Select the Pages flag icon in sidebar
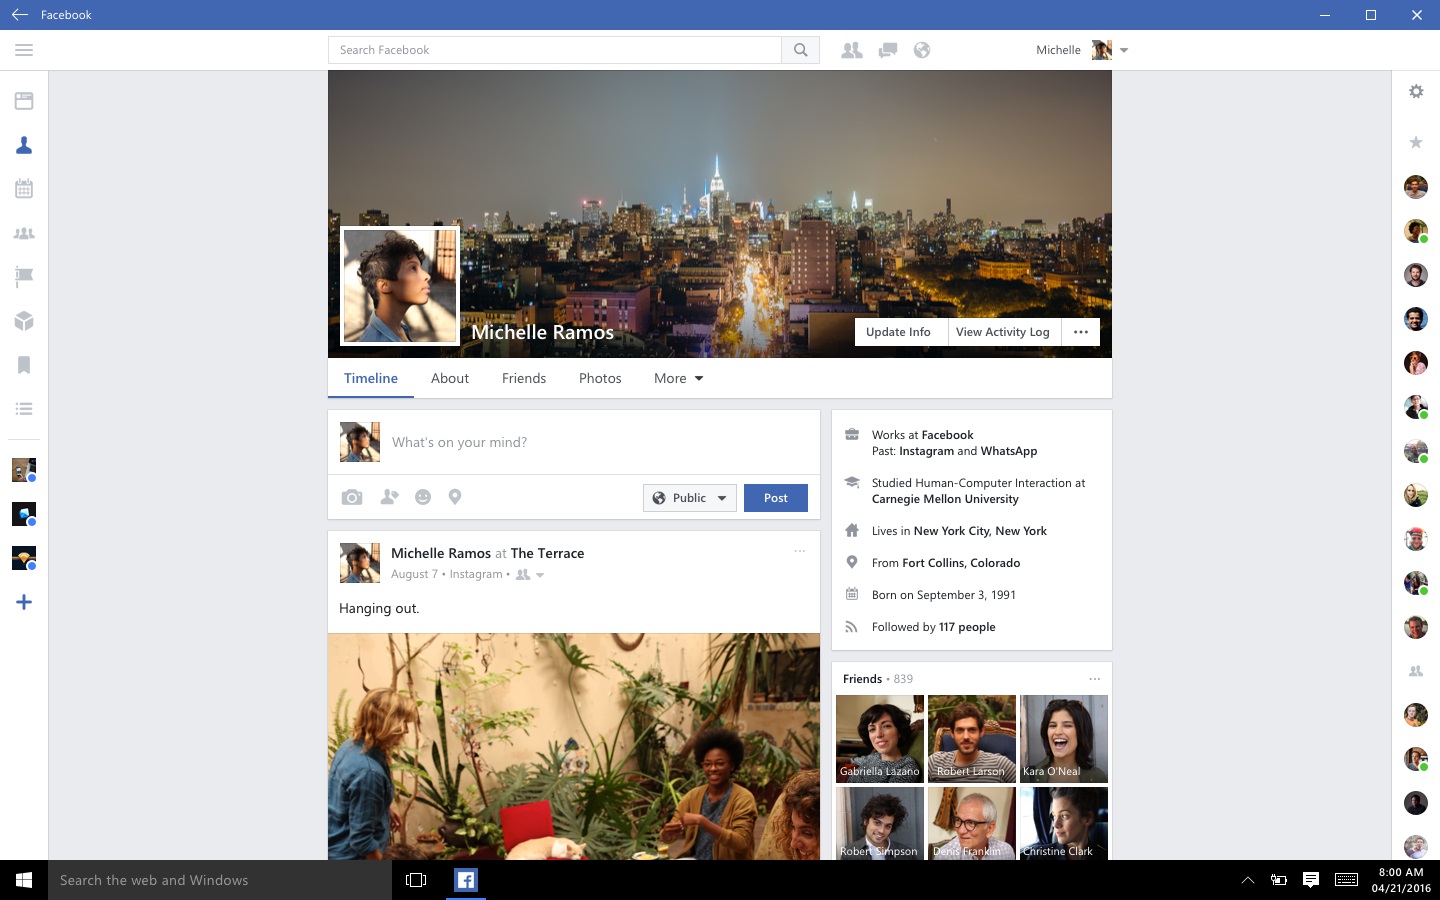Image resolution: width=1440 pixels, height=900 pixels. click(24, 276)
